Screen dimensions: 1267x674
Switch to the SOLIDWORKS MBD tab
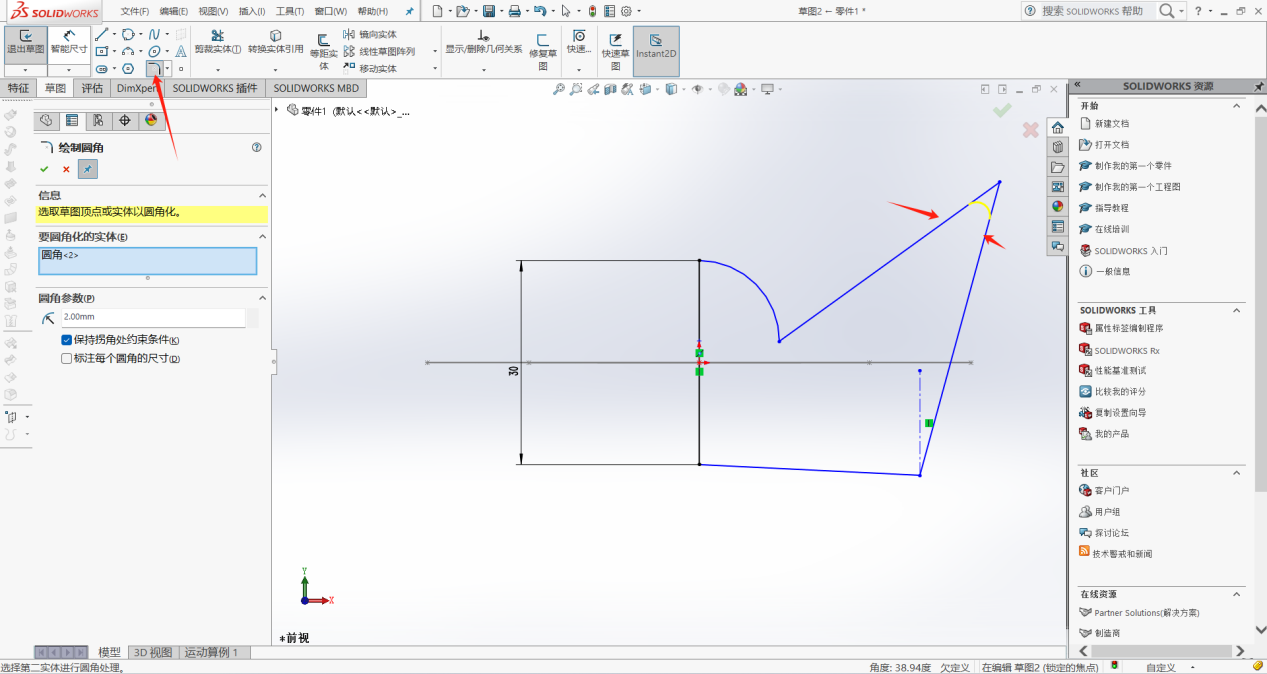click(316, 88)
